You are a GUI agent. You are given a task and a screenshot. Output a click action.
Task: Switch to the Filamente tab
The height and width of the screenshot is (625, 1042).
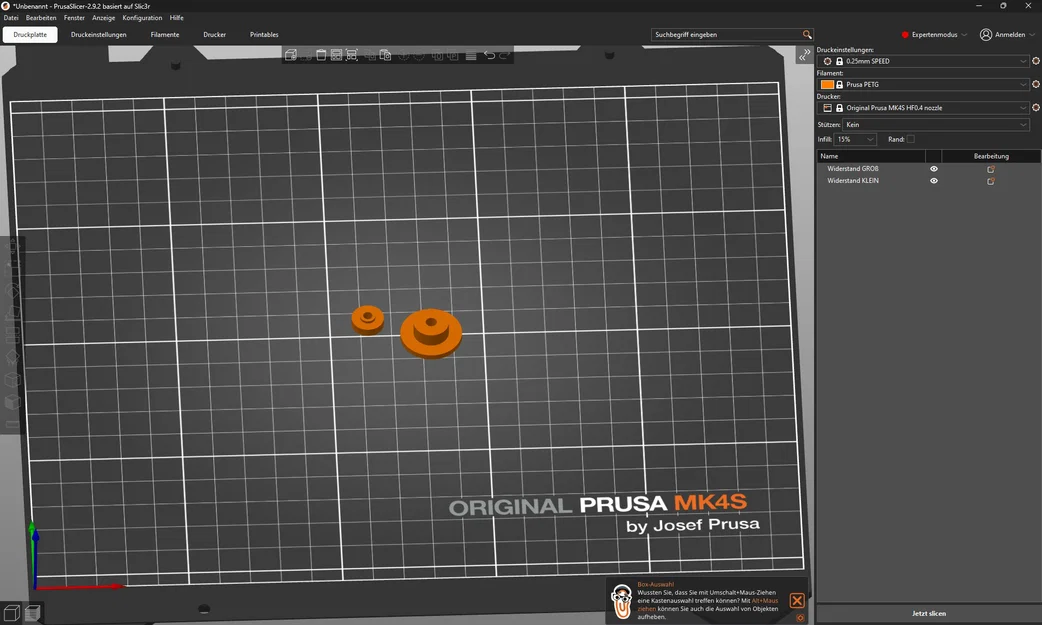coord(165,35)
